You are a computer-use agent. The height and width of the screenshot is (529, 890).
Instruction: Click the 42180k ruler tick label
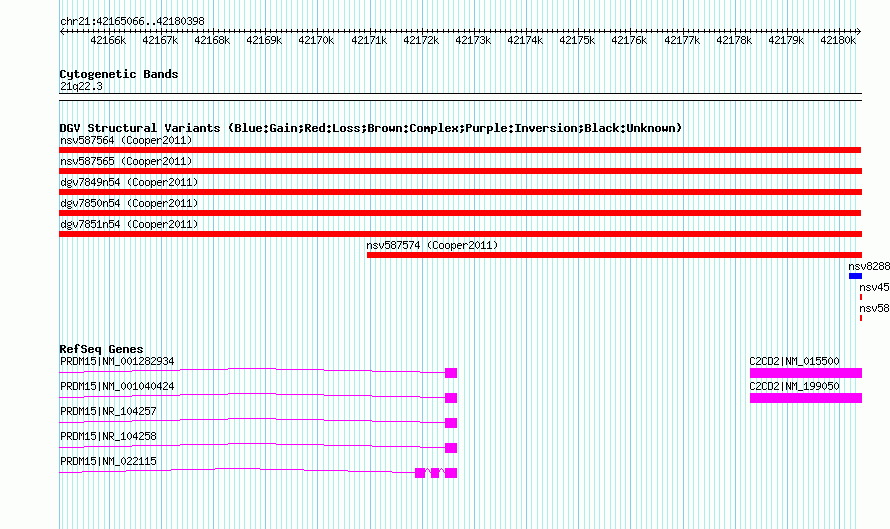tap(838, 40)
